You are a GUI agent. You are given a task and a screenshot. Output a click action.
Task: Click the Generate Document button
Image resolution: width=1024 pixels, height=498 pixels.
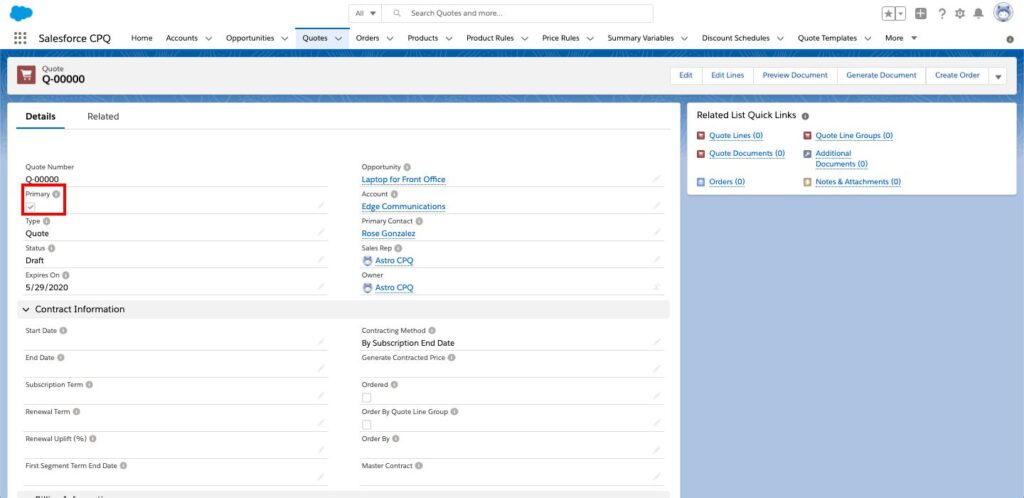pyautogui.click(x=882, y=75)
